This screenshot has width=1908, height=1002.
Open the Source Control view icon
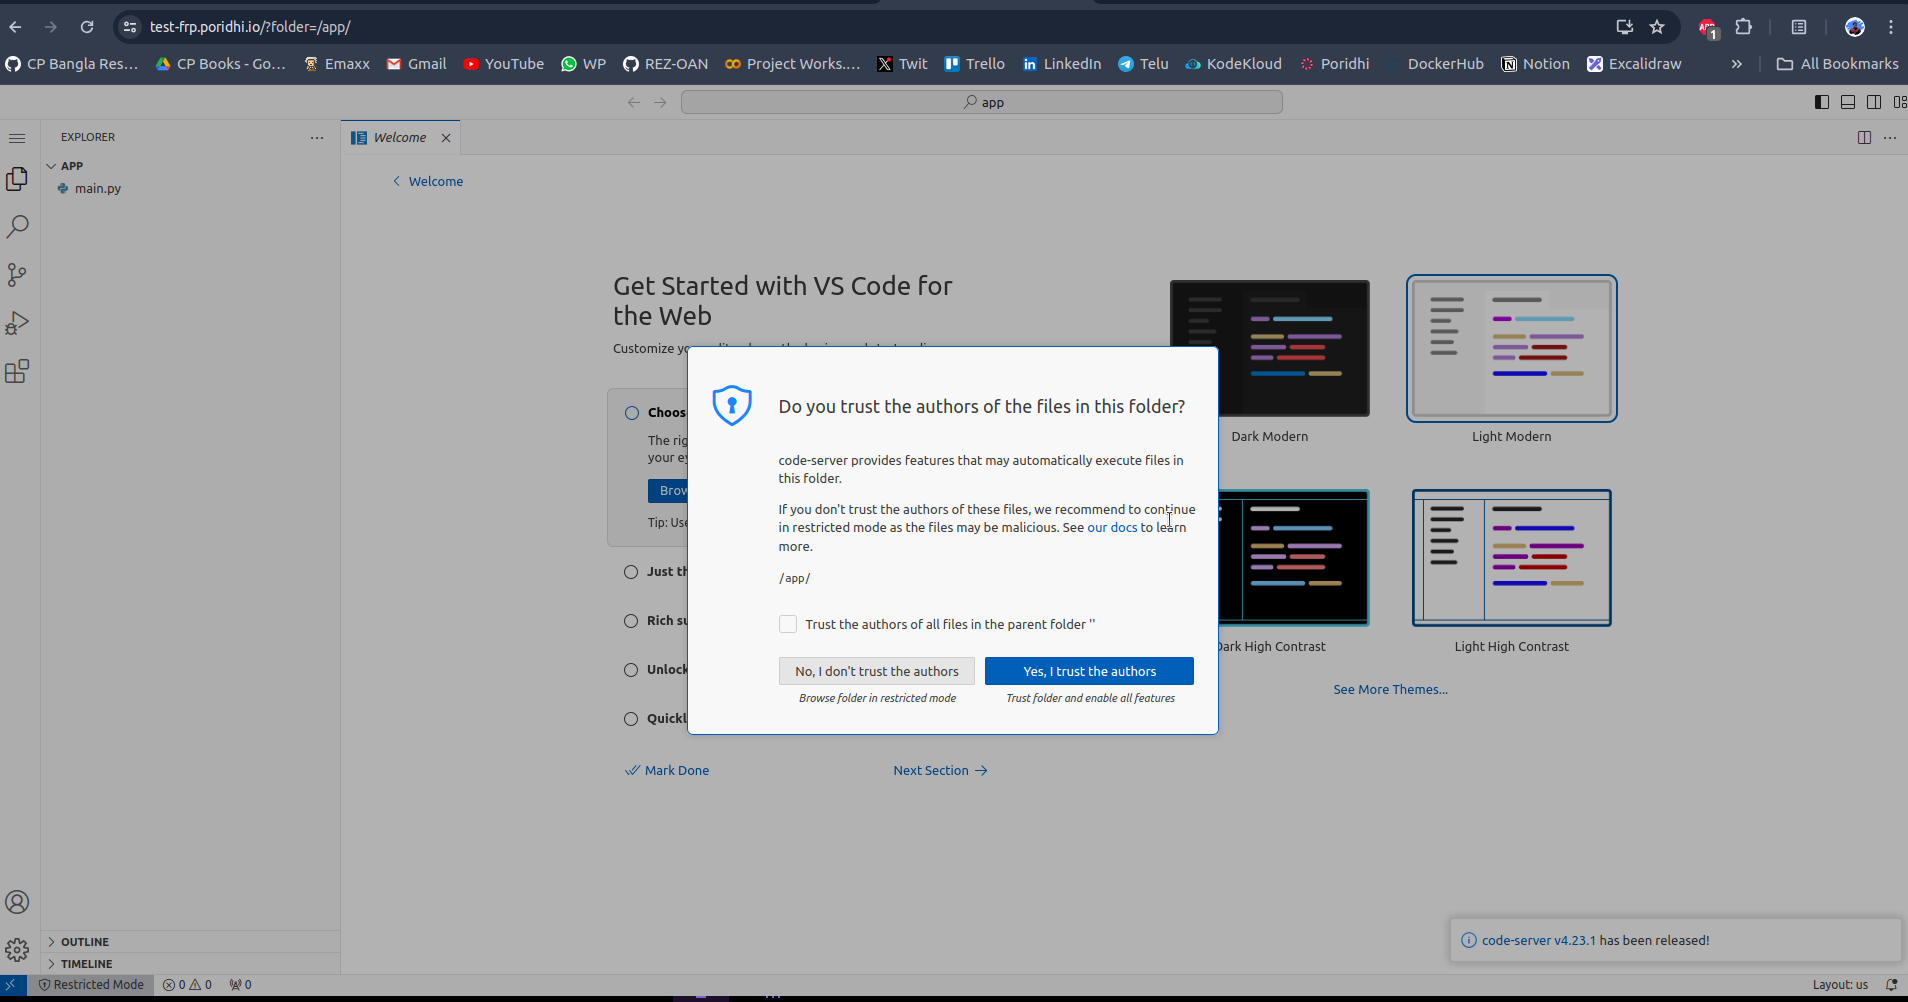pos(17,275)
